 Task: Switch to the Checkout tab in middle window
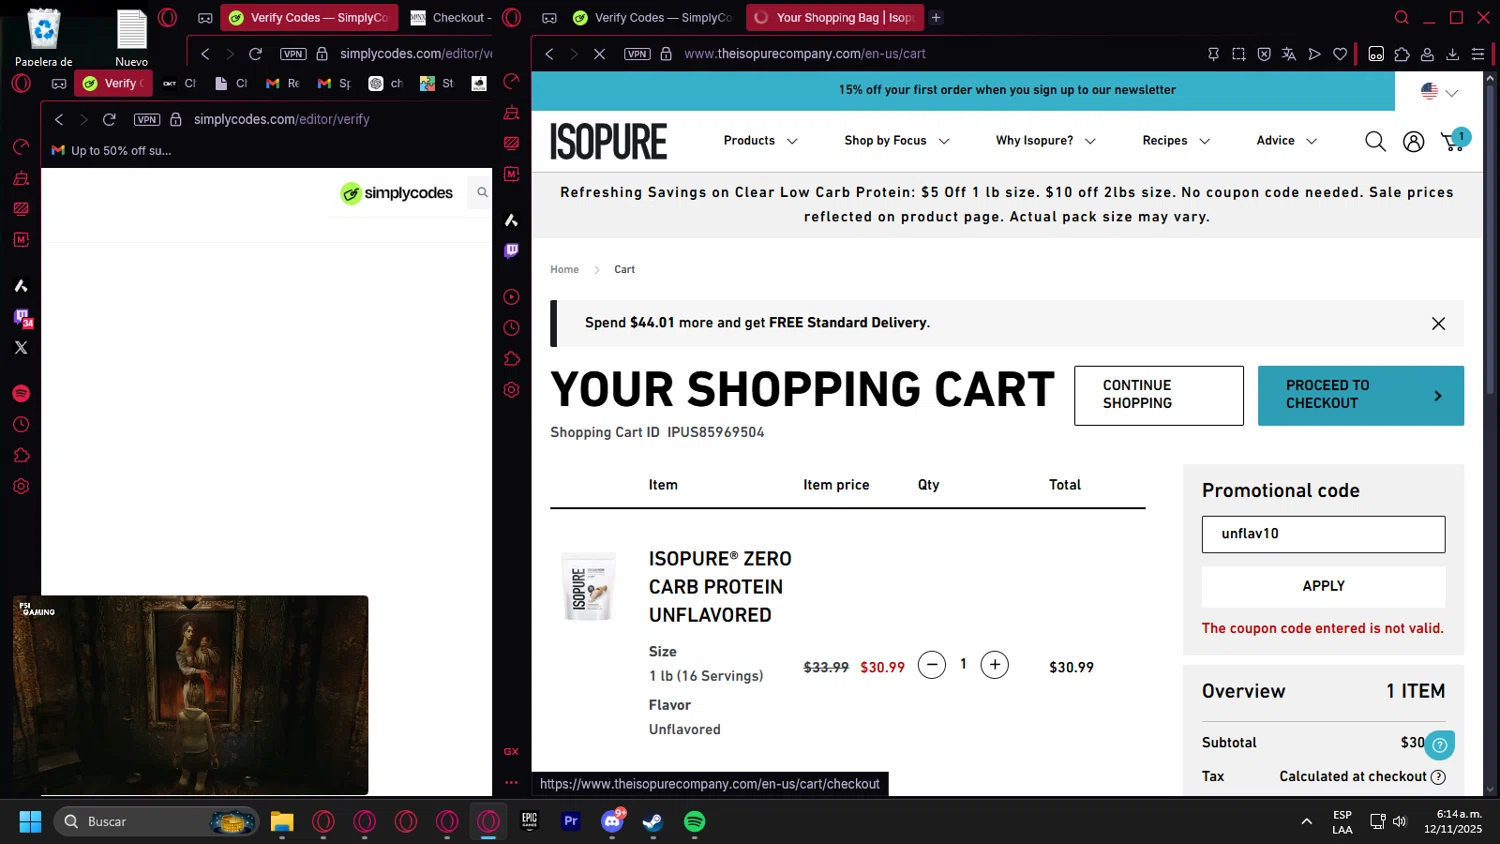[x=452, y=18]
